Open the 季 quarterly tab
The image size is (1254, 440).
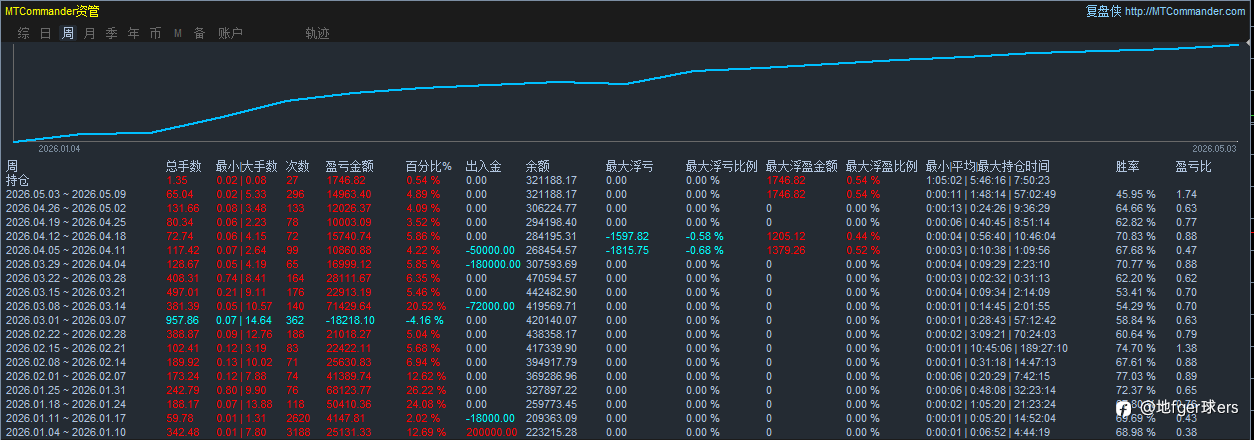(112, 33)
